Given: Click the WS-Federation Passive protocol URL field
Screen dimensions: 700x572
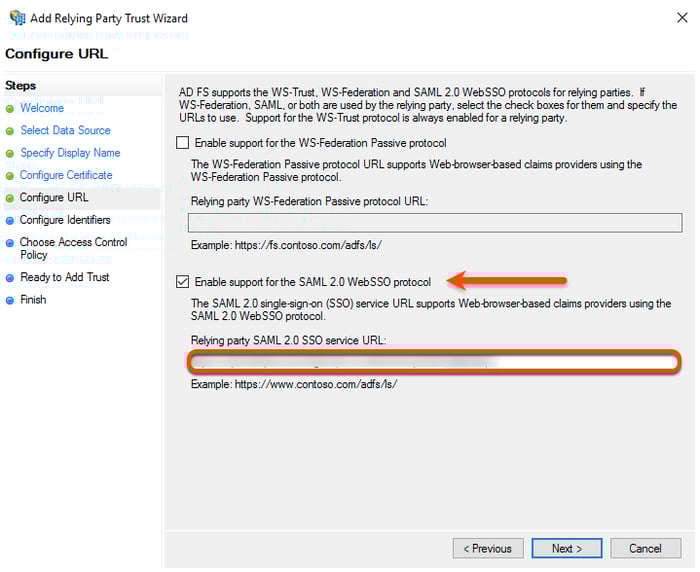Looking at the screenshot, I should [435, 222].
